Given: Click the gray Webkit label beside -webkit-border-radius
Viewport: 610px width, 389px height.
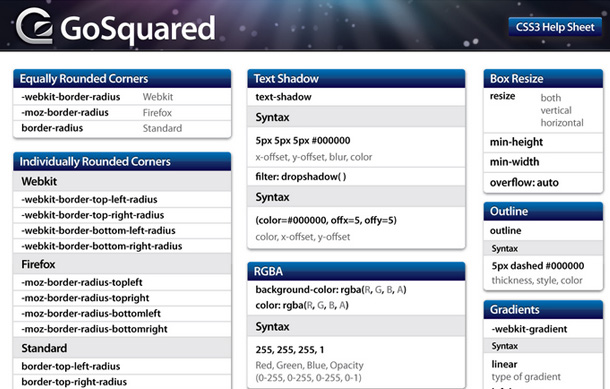Looking at the screenshot, I should coord(158,97).
